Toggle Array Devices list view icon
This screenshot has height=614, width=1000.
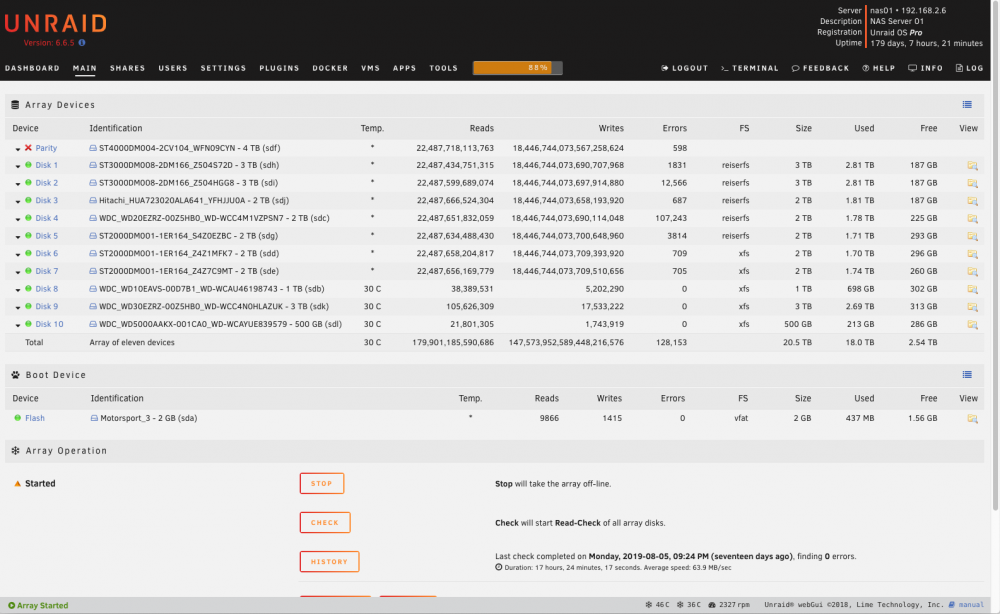[x=967, y=105]
